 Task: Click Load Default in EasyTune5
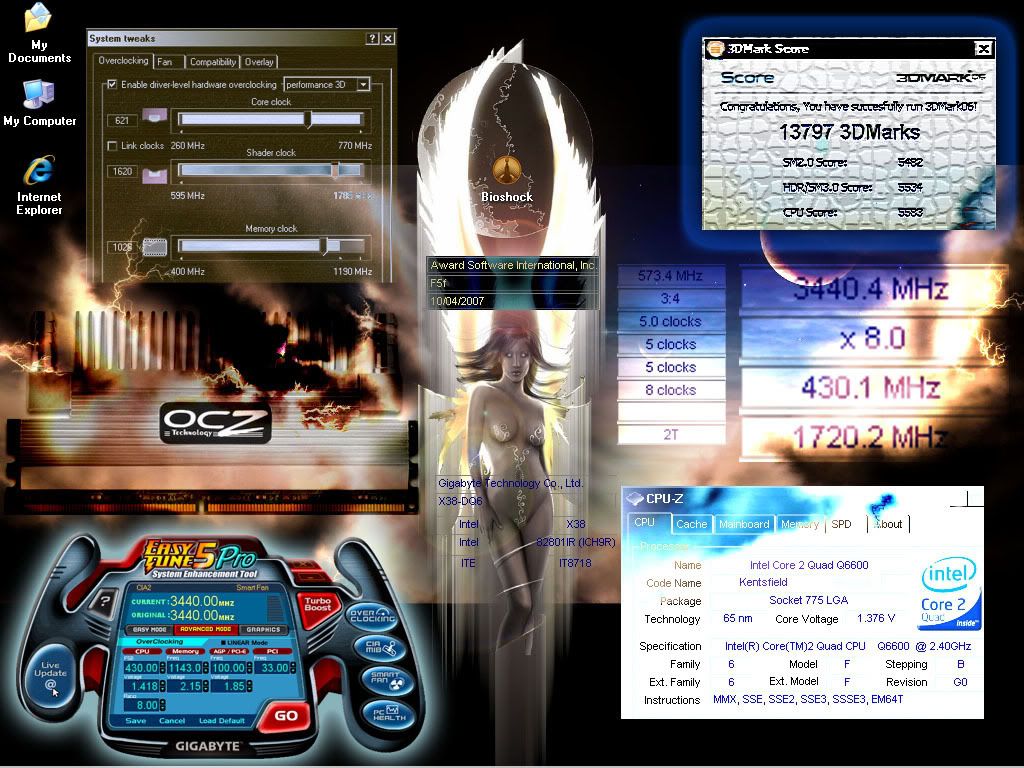coord(222,721)
